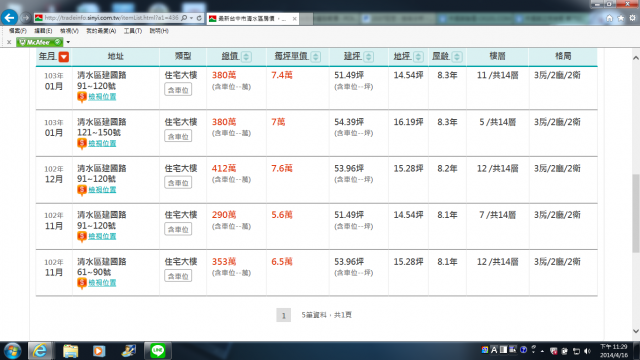This screenshot has width=640, height=360.
Task: Click the volume speaker tray icon
Action: point(587,351)
